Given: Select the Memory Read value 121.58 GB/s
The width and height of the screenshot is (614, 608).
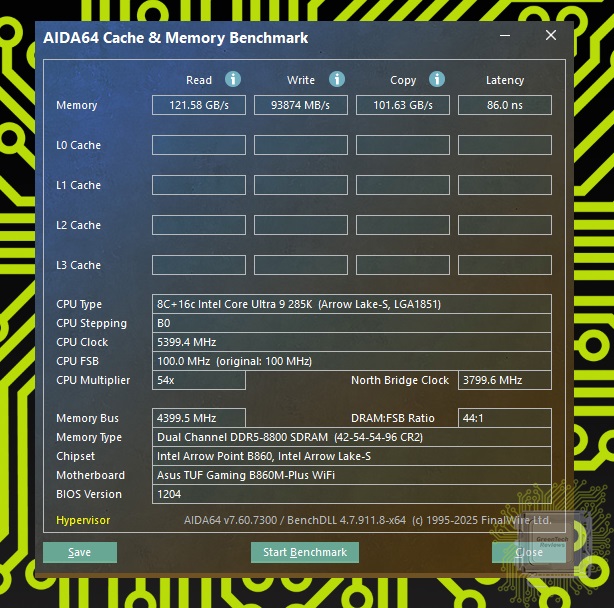Looking at the screenshot, I should 199,105.
